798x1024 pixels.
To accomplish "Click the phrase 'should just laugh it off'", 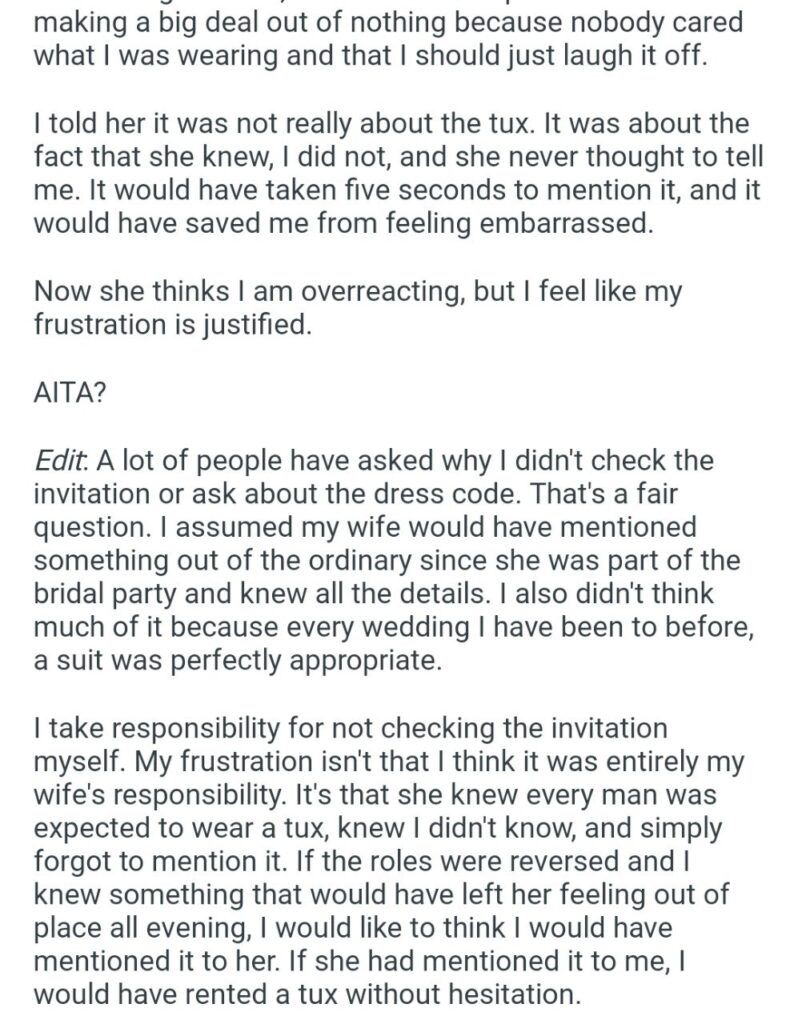I will (x=561, y=56).
